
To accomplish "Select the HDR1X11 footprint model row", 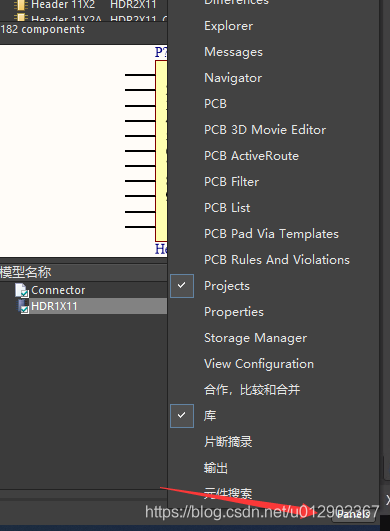I will [x=83, y=306].
